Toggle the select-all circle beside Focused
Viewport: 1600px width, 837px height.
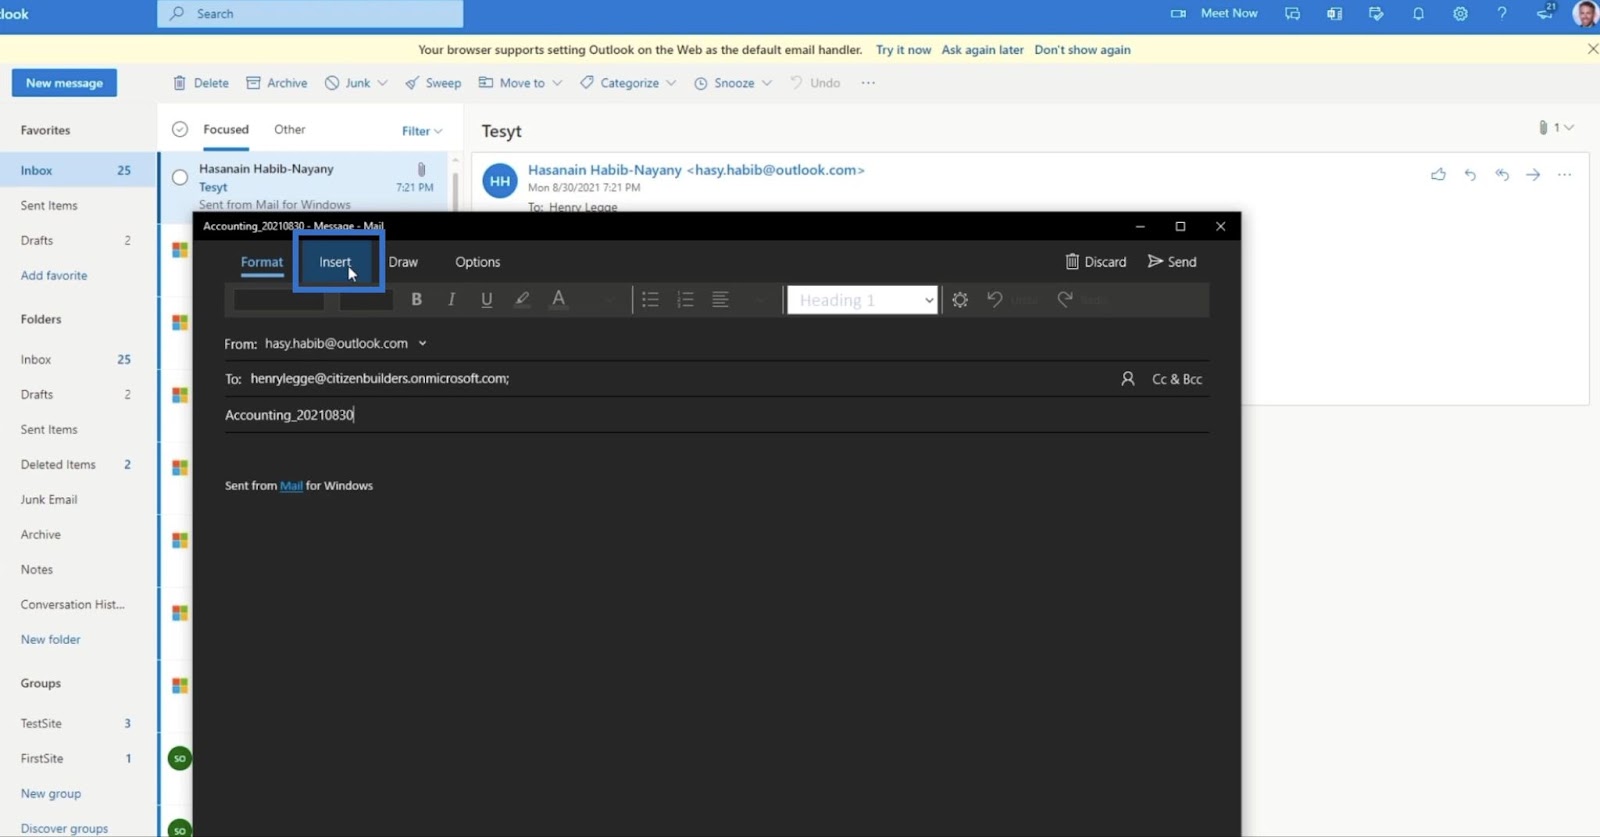180,129
